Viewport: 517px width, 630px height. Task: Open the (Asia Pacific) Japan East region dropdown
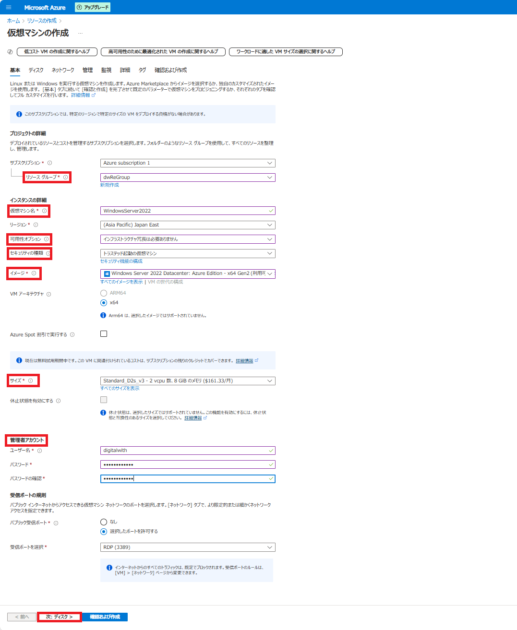[188, 225]
